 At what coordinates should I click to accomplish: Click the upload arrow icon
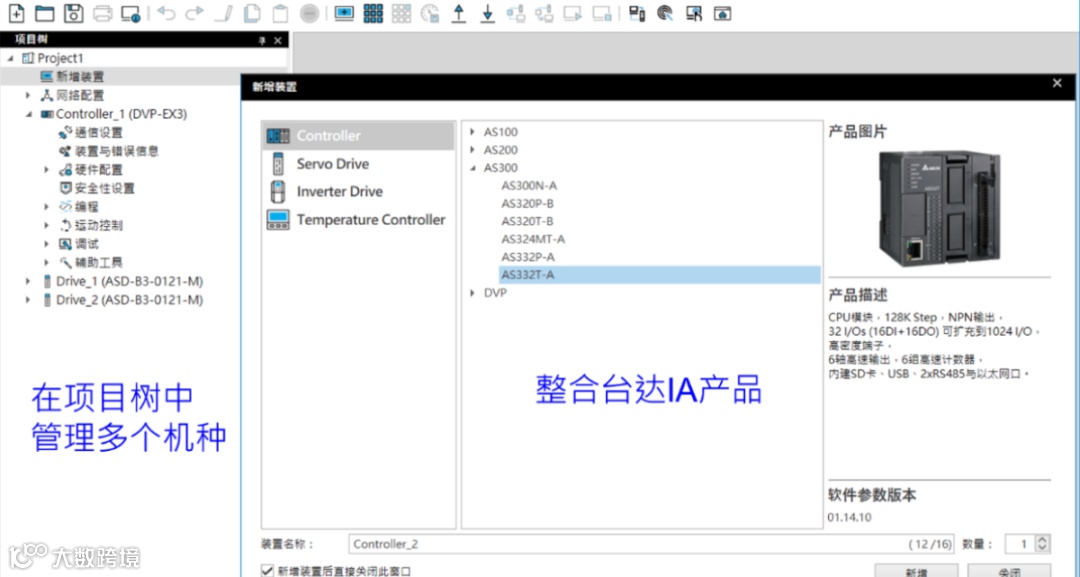tap(459, 13)
